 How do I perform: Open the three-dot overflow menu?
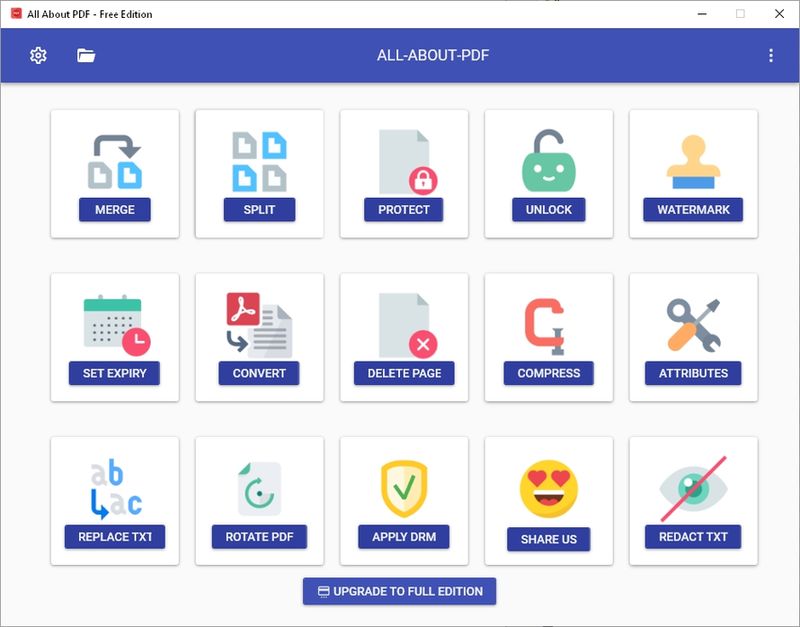(x=770, y=56)
